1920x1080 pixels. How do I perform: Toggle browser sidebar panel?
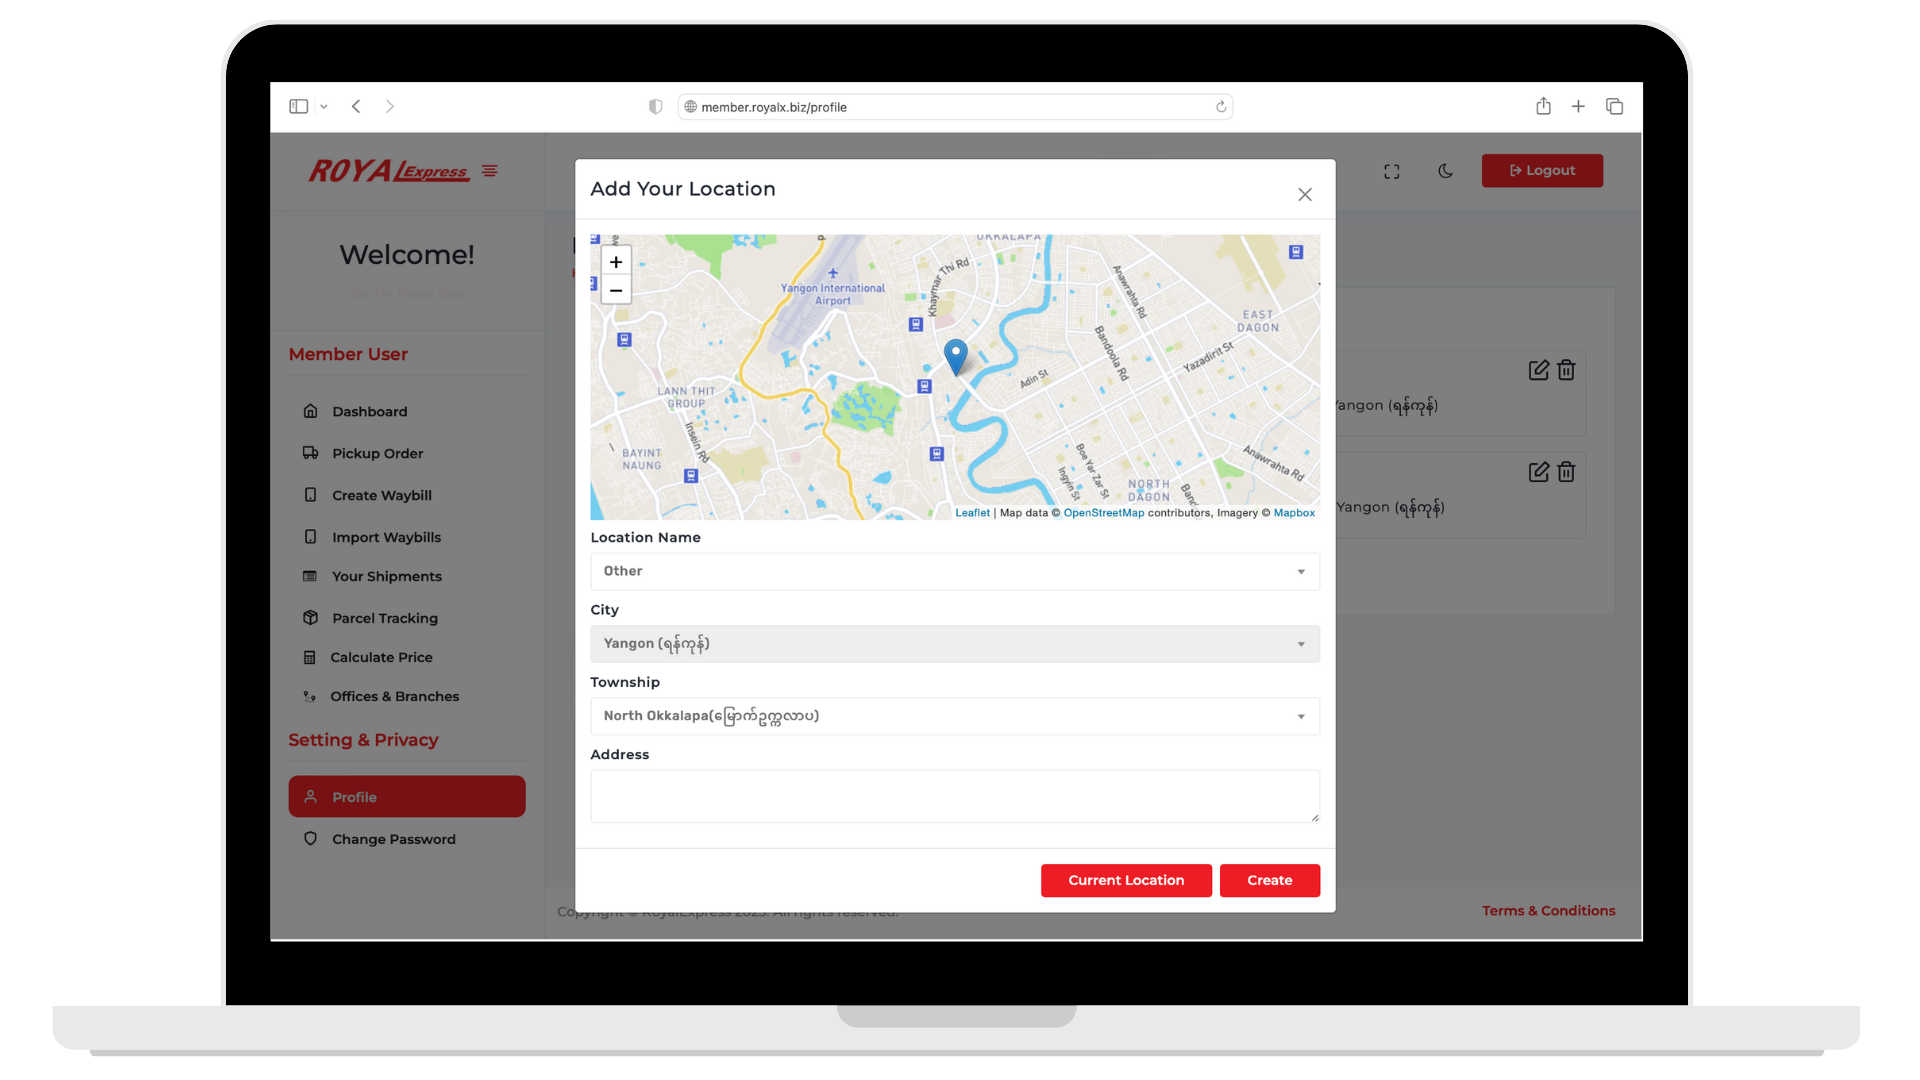pyautogui.click(x=298, y=106)
